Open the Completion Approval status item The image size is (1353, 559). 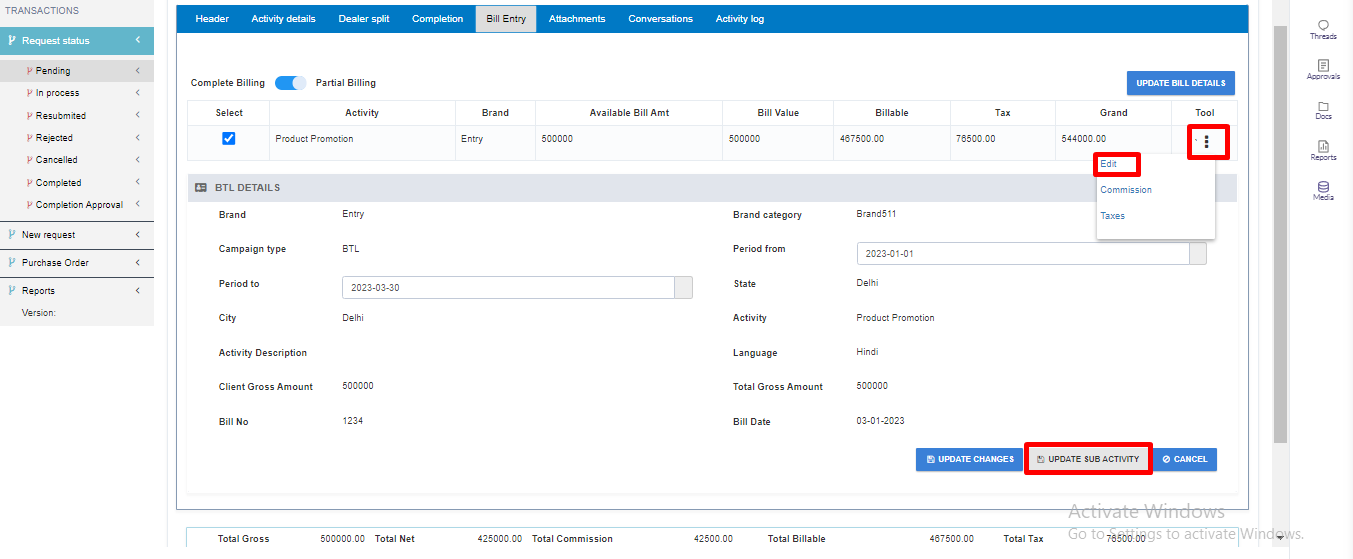(79, 205)
